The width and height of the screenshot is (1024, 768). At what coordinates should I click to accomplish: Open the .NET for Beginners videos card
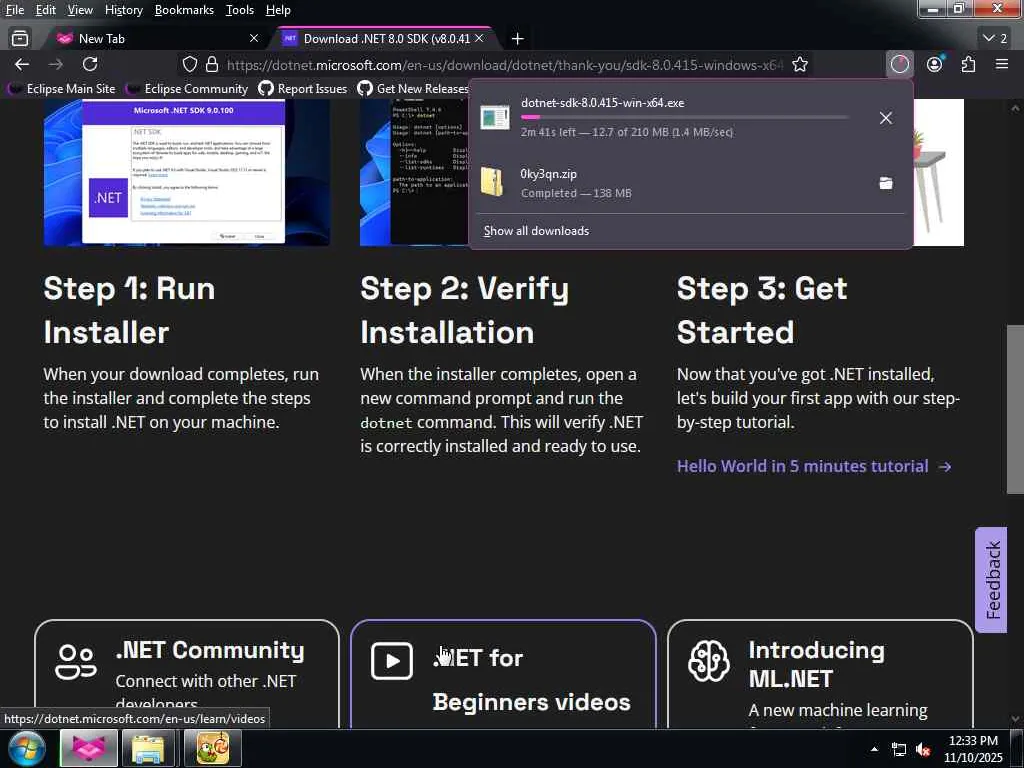tap(503, 674)
